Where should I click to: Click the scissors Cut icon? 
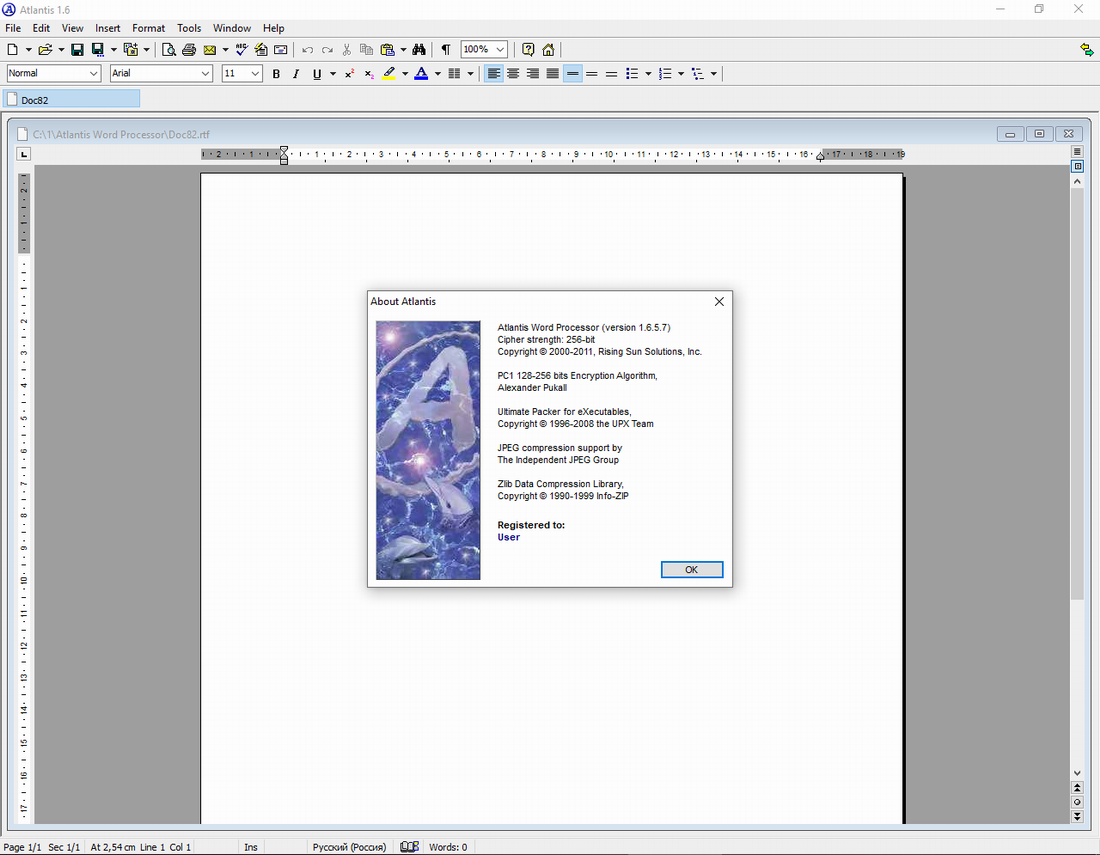point(347,50)
